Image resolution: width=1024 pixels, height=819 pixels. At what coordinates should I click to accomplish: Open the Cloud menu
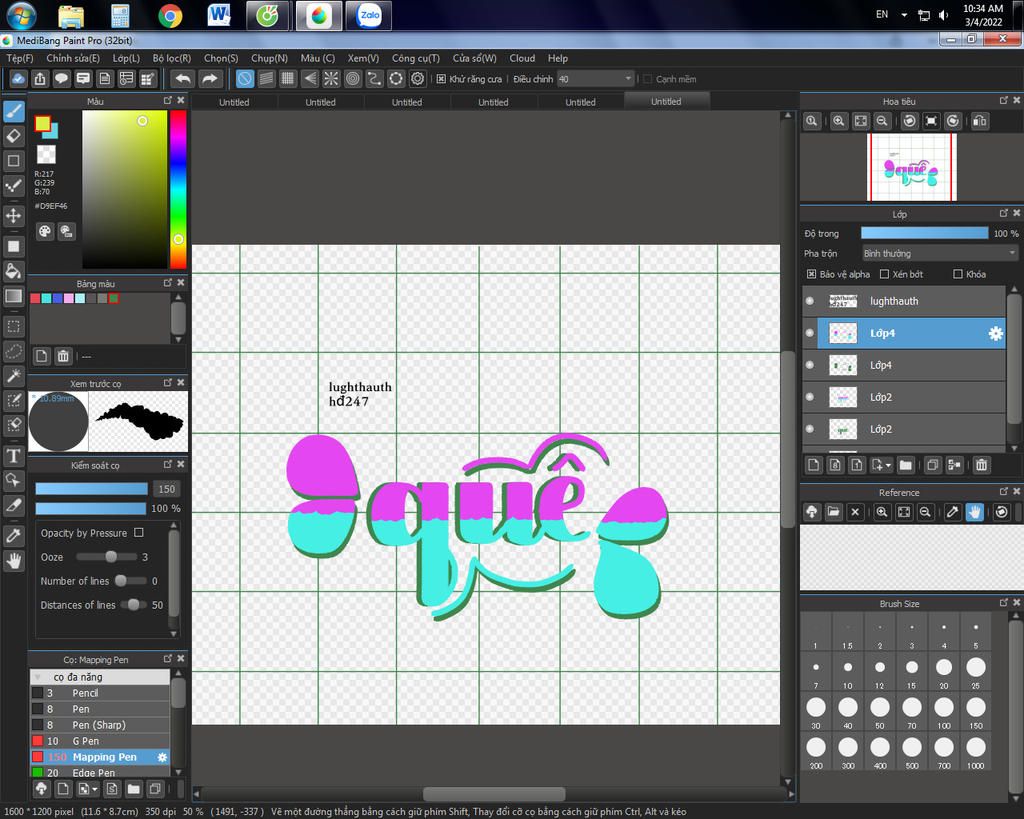point(522,58)
